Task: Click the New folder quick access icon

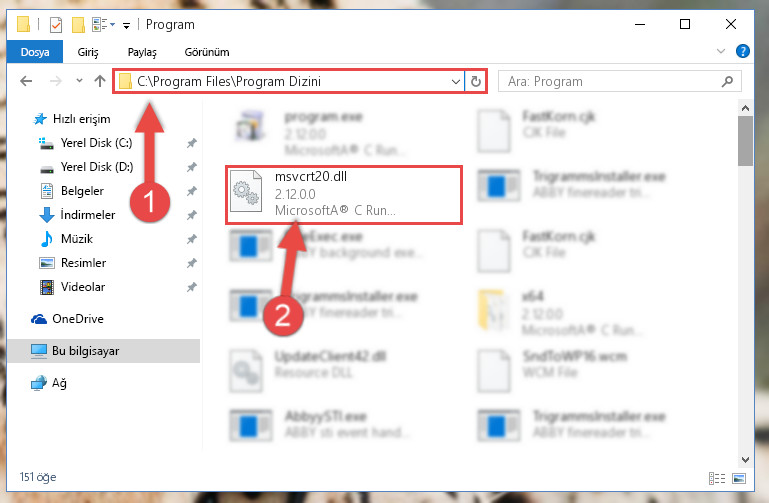Action: point(78,25)
